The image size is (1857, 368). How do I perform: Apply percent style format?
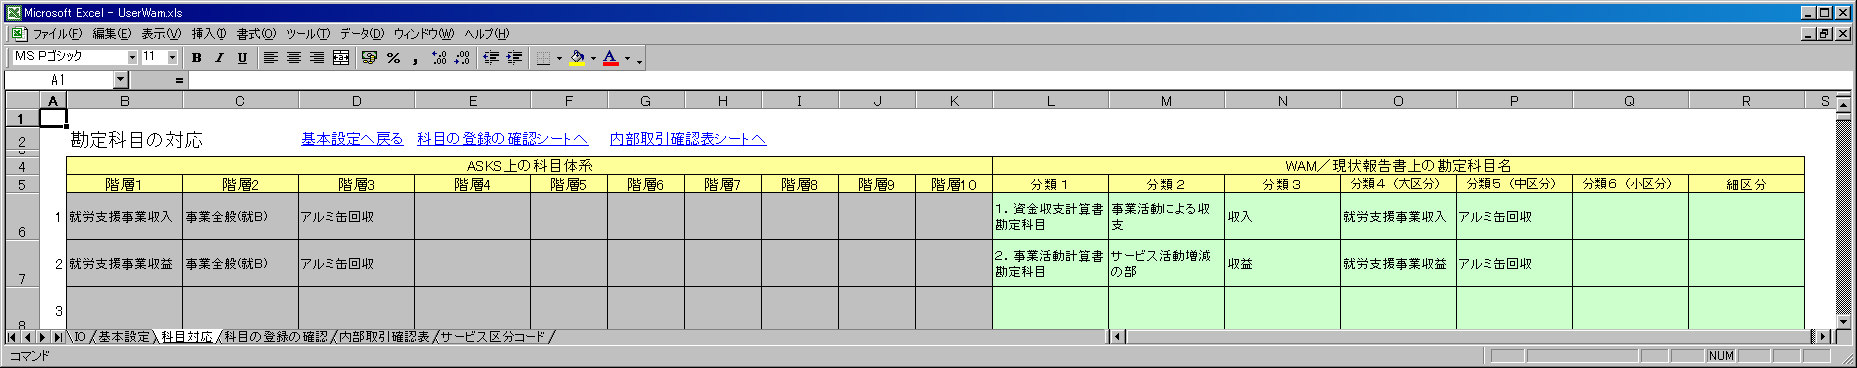tap(393, 58)
